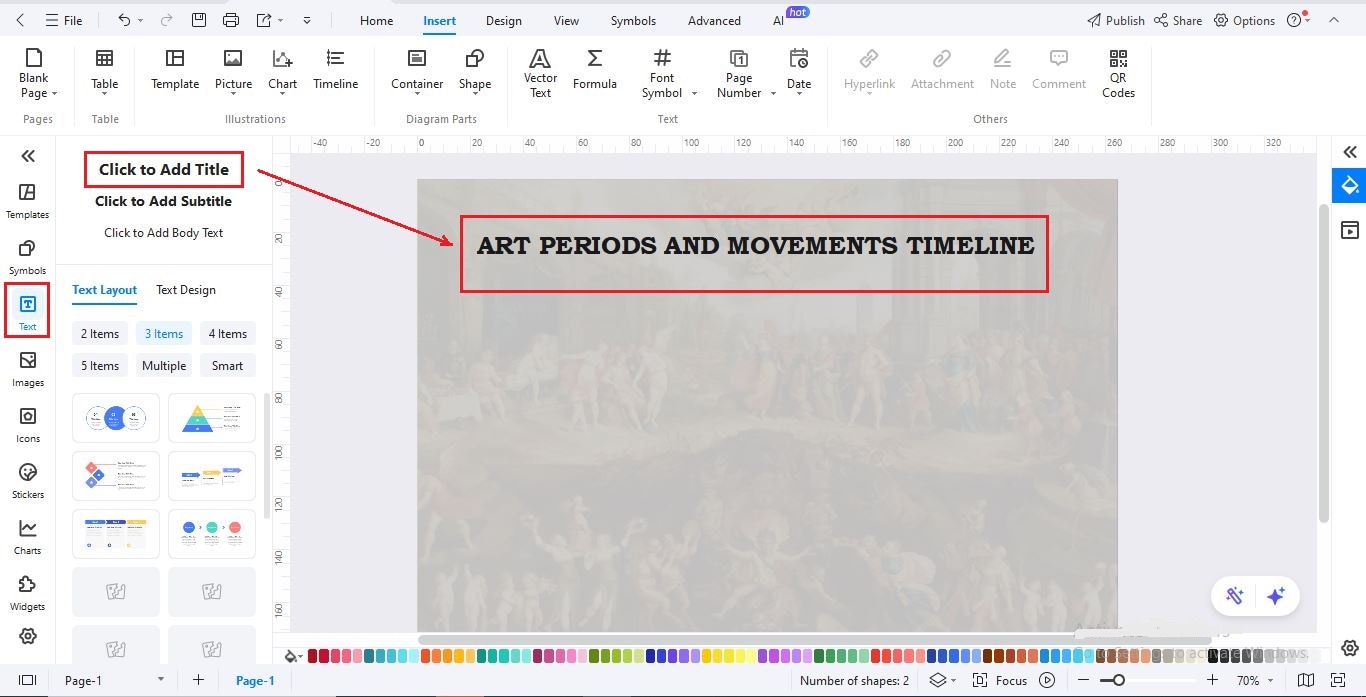Screen dimensions: 1366x697
Task: Insert Date field
Action: (x=799, y=72)
